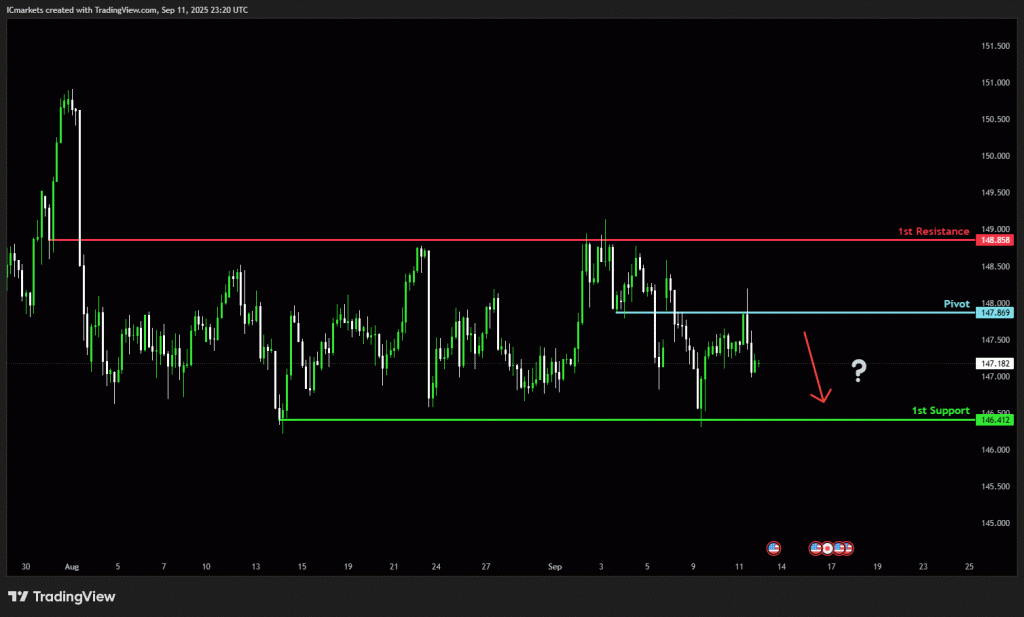The height and width of the screenshot is (617, 1024).
Task: Select the green horizontal support line
Action: tap(628, 420)
